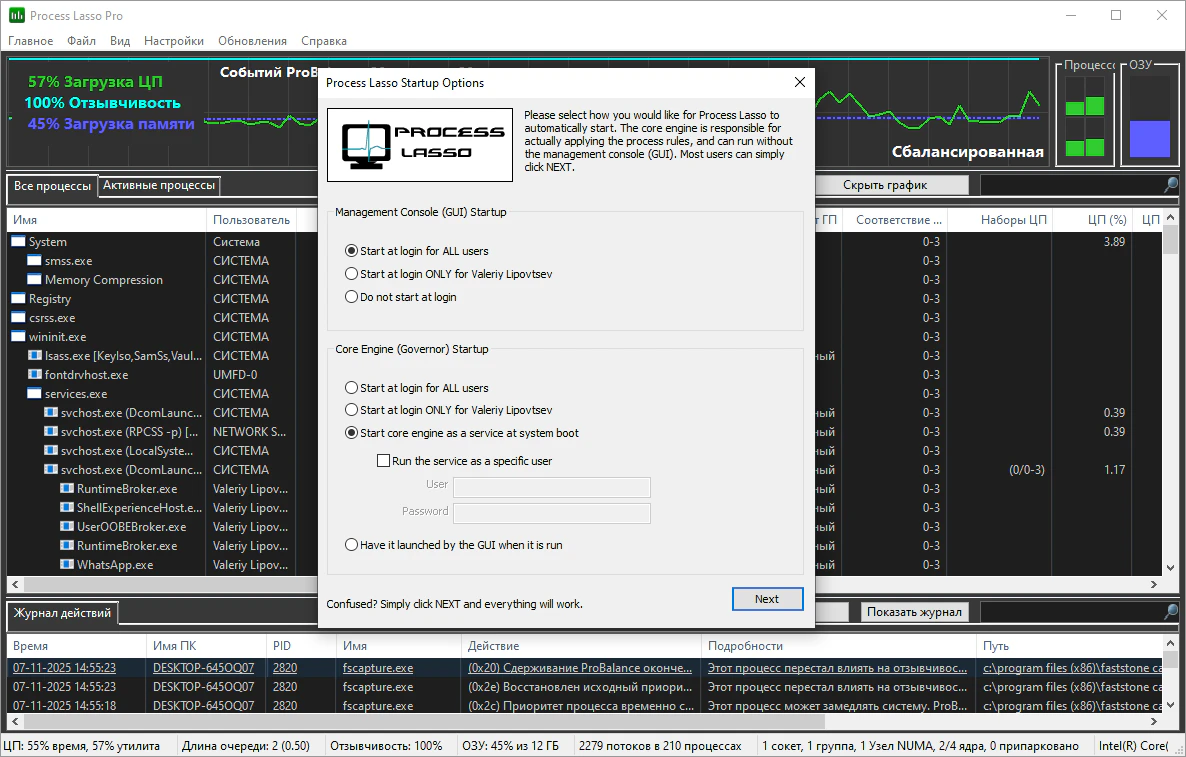The width and height of the screenshot is (1186, 757).
Task: Click the Process Lasso logo image in dialog
Action: point(420,144)
